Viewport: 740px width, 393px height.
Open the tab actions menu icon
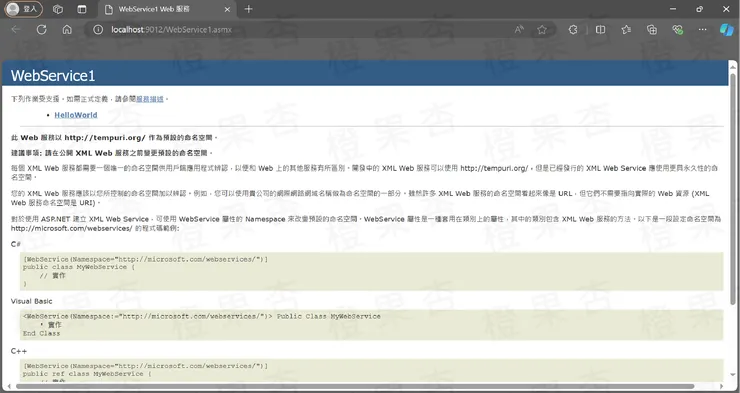coord(82,9)
